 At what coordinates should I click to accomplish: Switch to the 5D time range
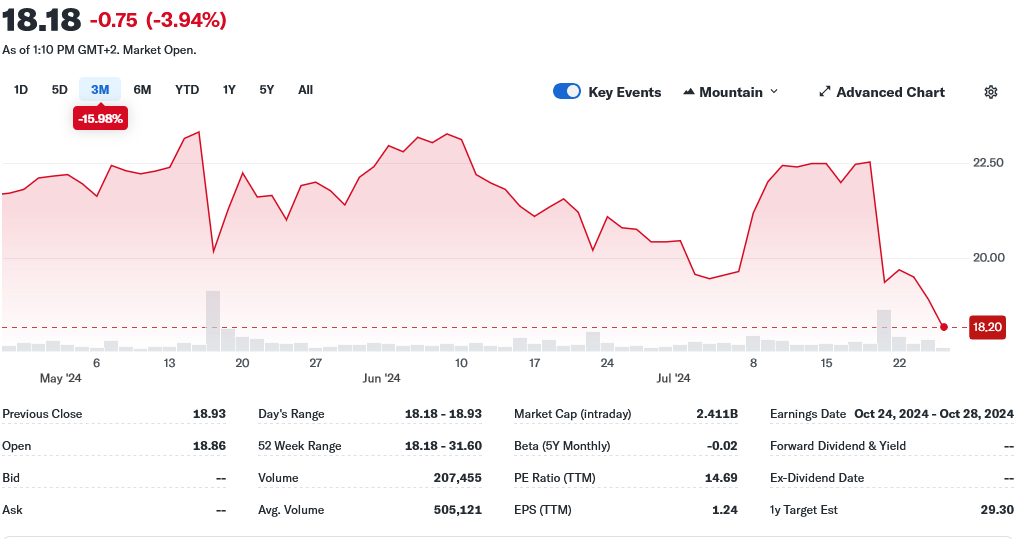(59, 90)
